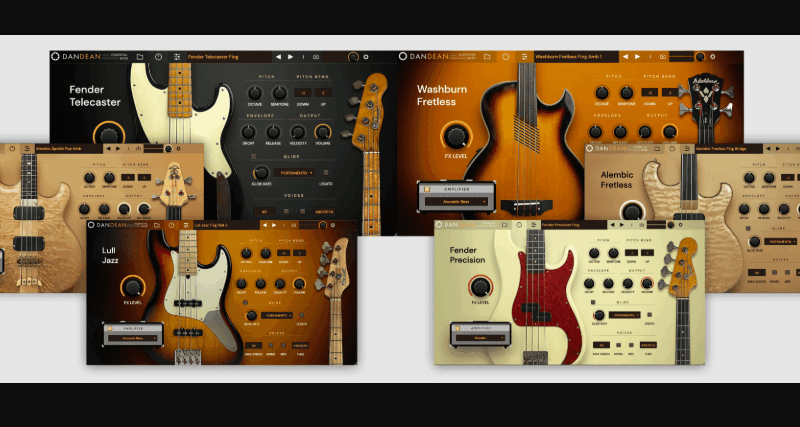
Task: Toggle the Legato checkbox in Fender Precision window
Action: (x=649, y=315)
